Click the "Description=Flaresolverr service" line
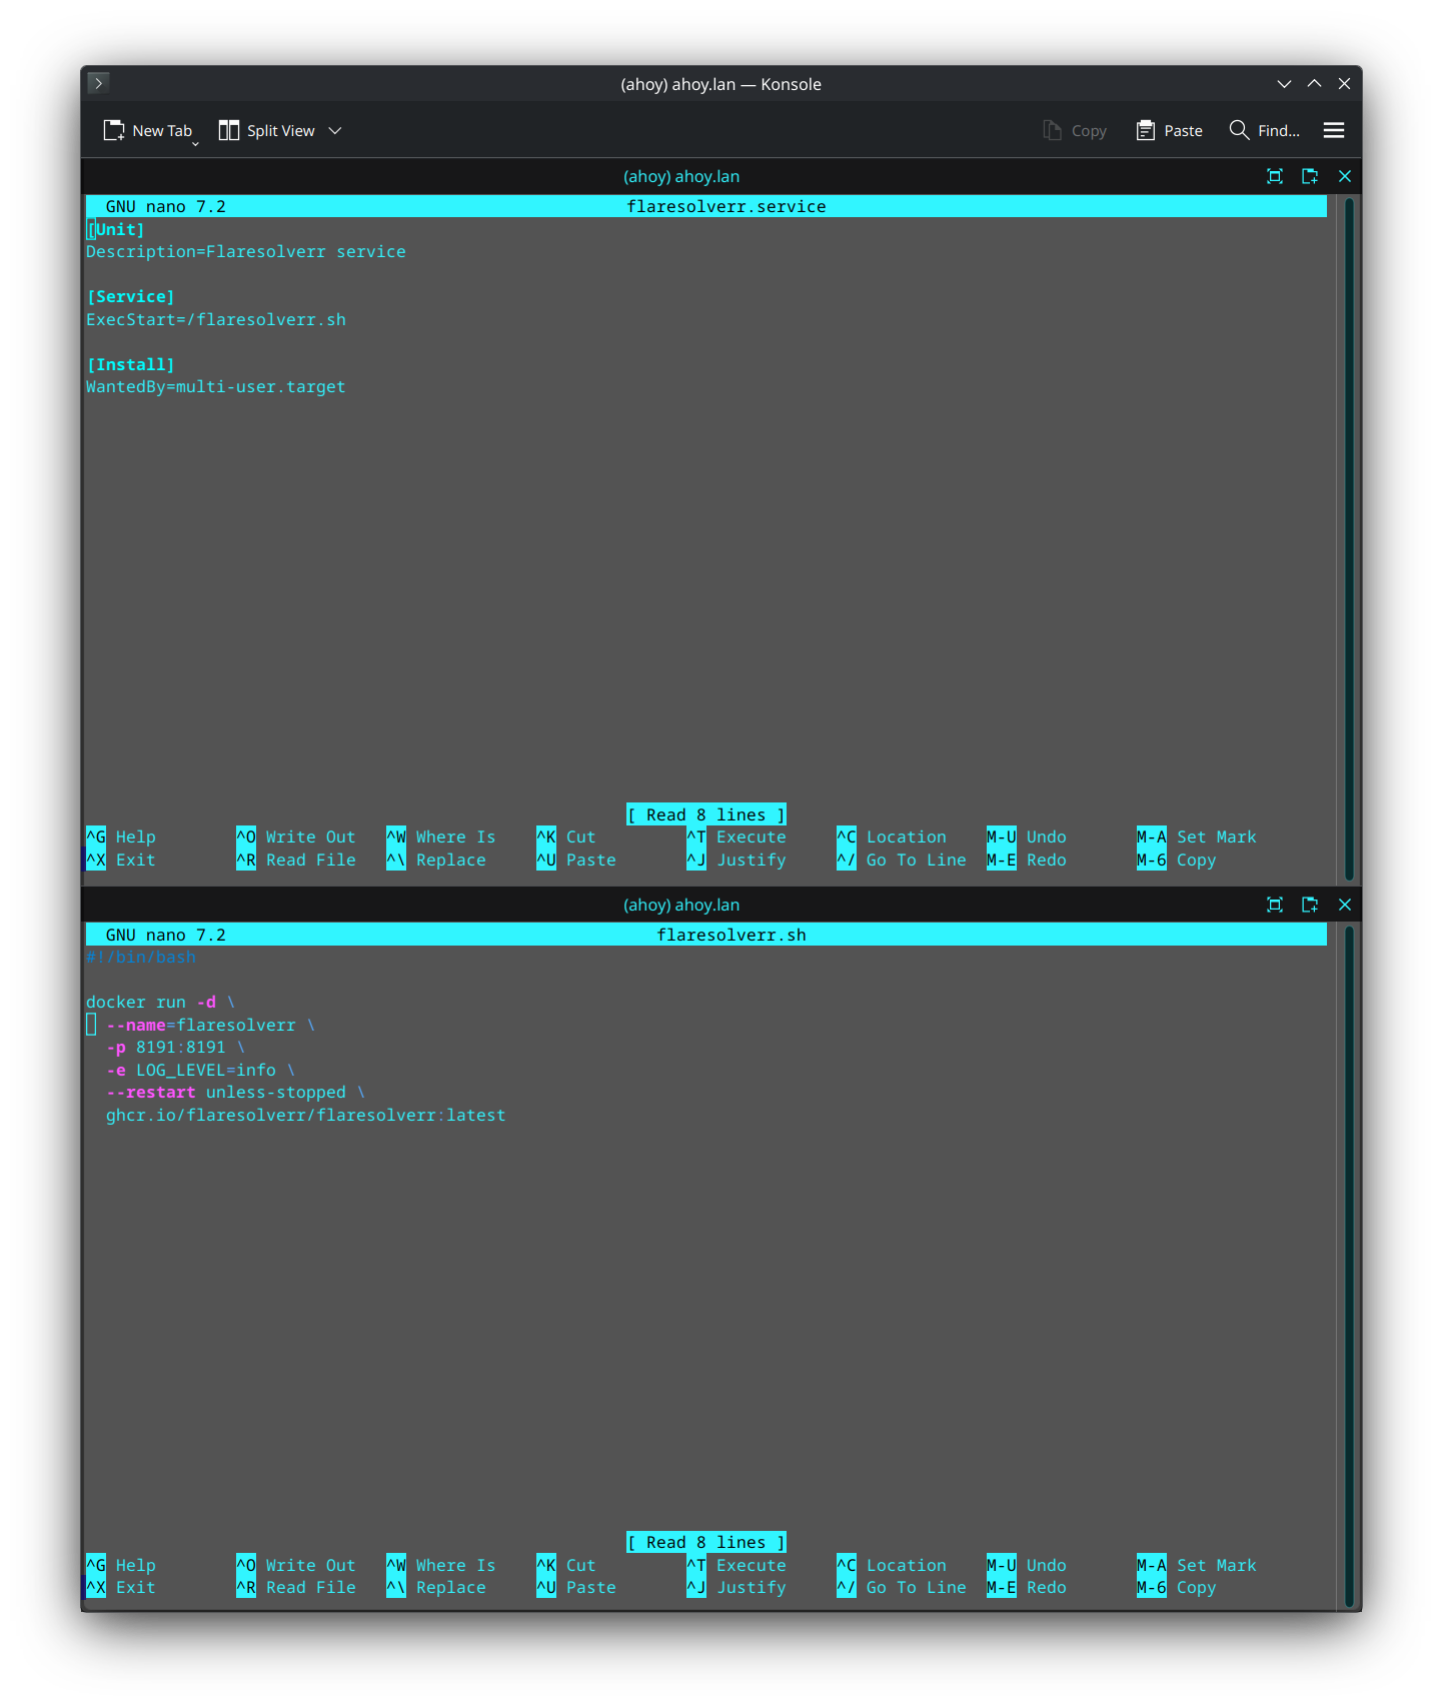 click(246, 252)
